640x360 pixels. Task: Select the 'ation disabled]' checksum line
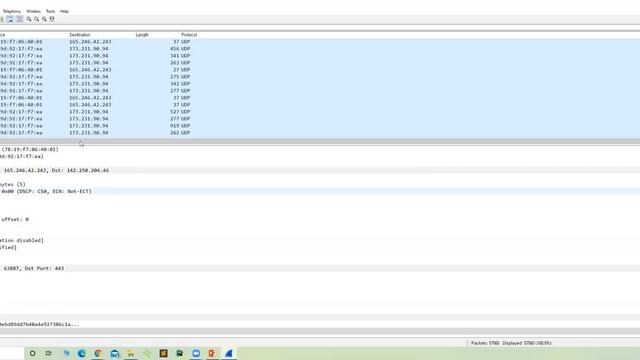click(x=320, y=240)
